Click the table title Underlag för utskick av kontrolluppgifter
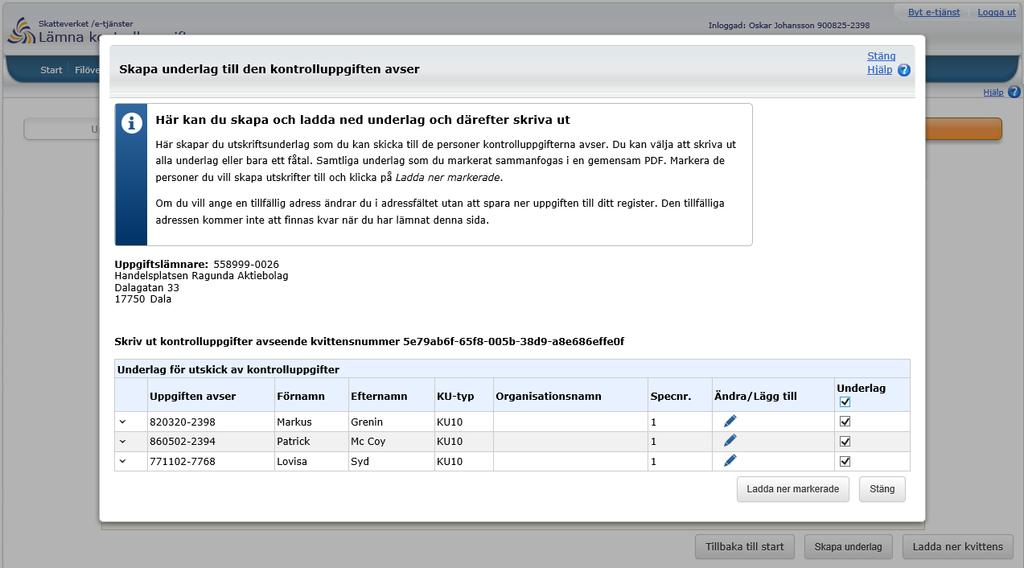Image resolution: width=1024 pixels, height=568 pixels. (x=228, y=370)
